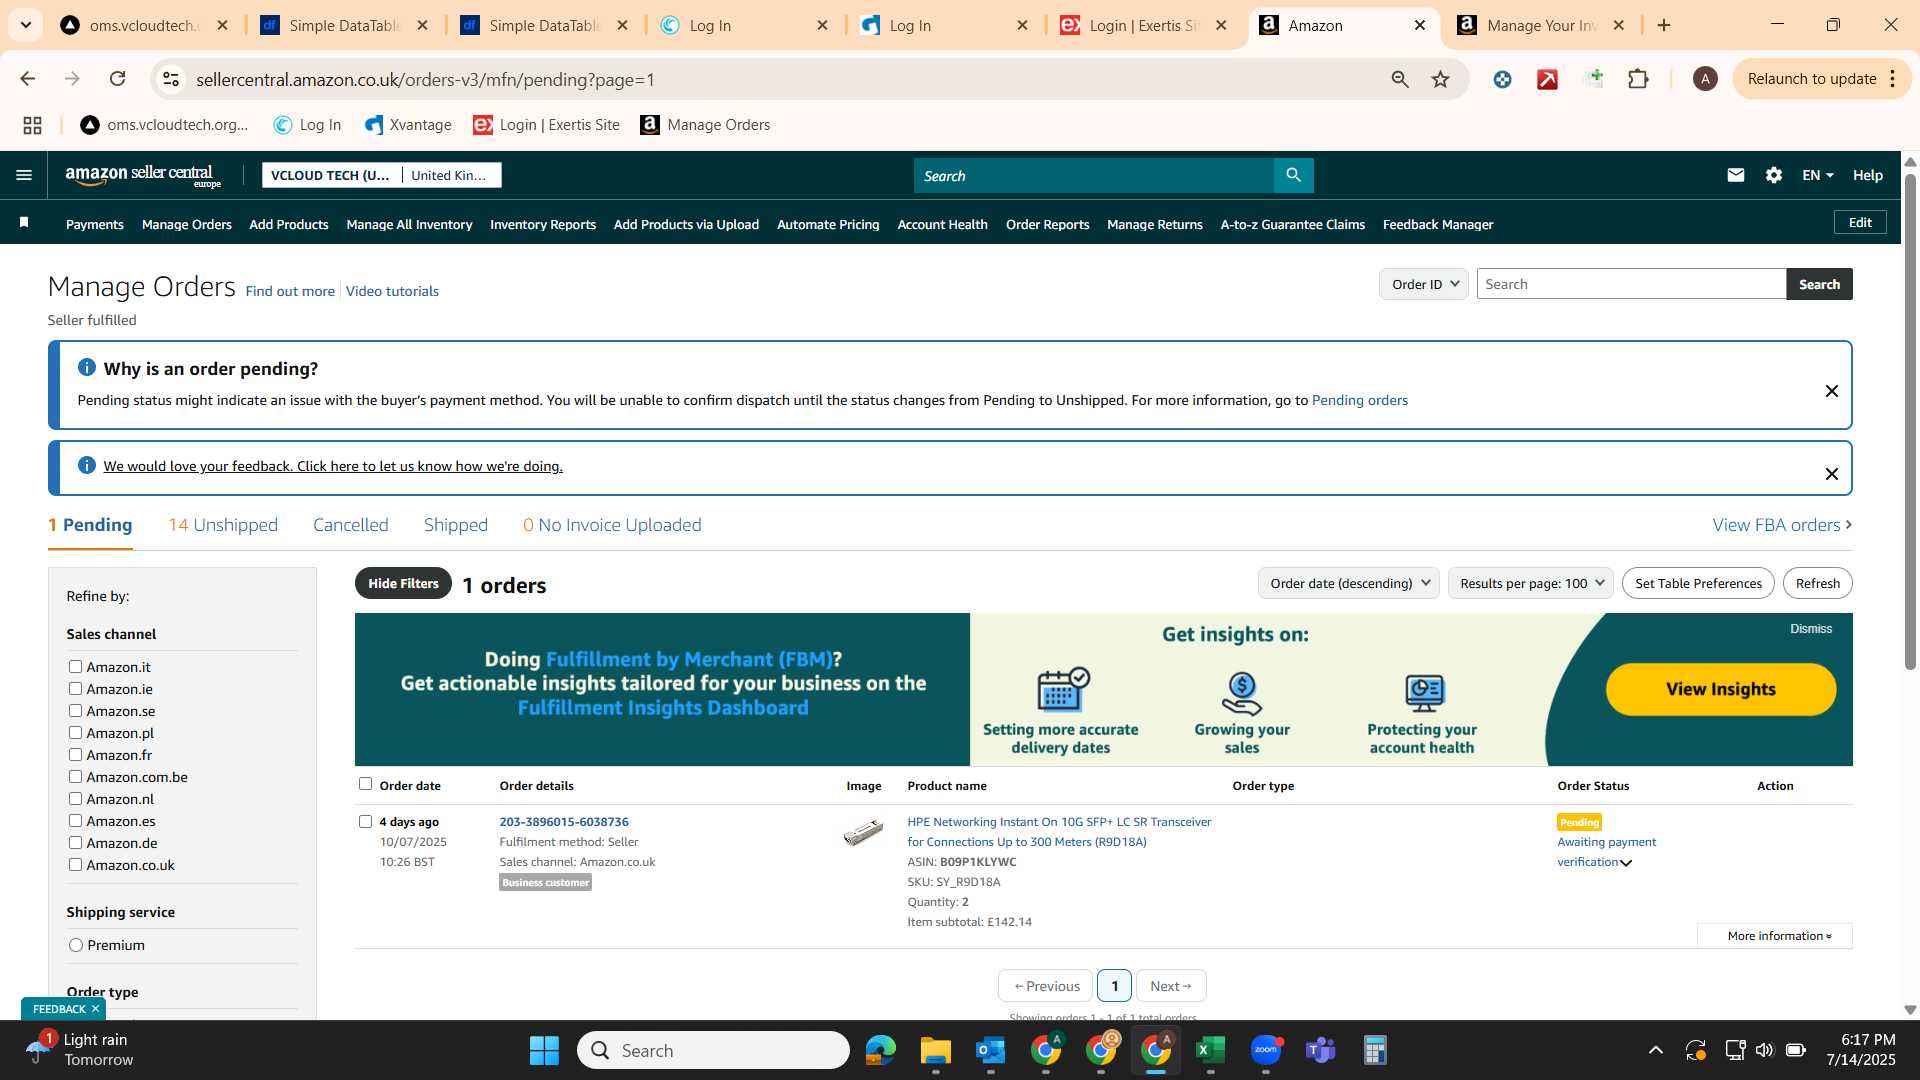Open Microsoft Teams from the taskbar

[1320, 1050]
